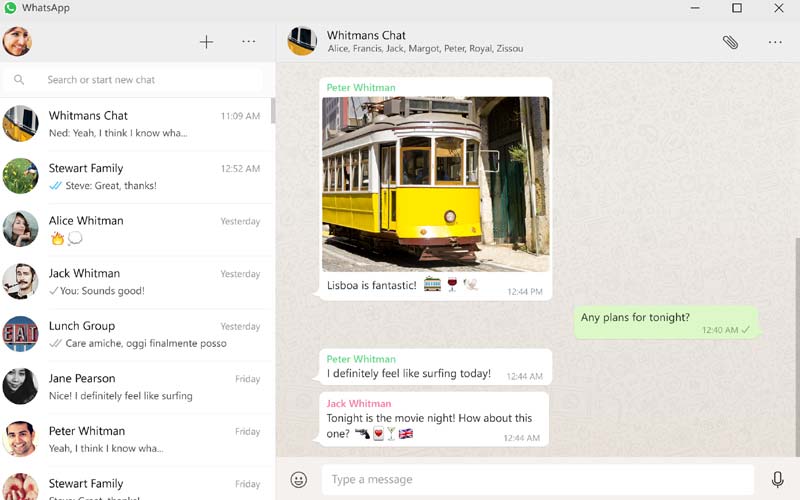This screenshot has height=500, width=800.
Task: Click the search magnifier icon
Action: click(x=19, y=80)
